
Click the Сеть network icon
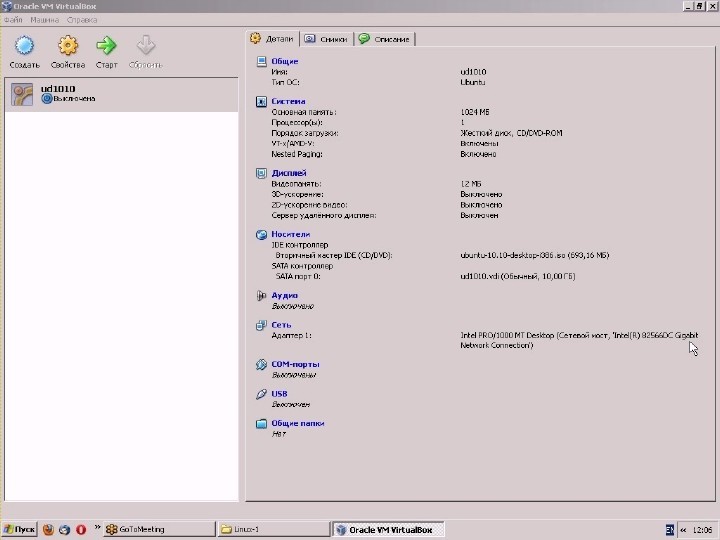261,325
